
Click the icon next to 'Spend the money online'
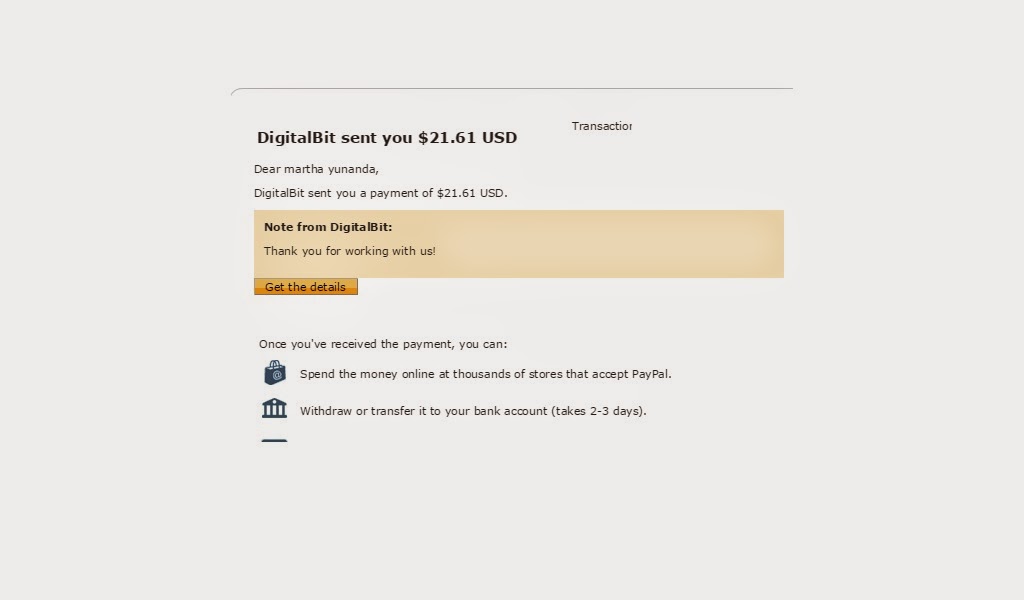tap(274, 372)
